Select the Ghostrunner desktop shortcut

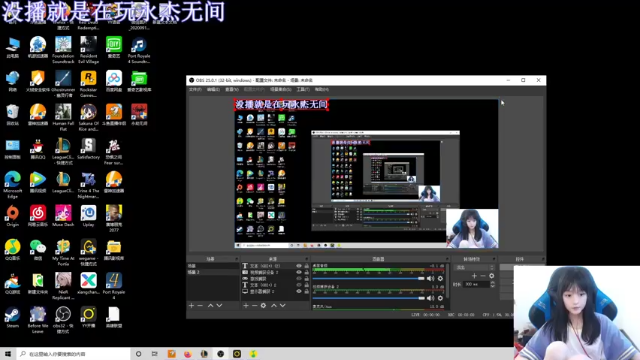[x=63, y=84]
